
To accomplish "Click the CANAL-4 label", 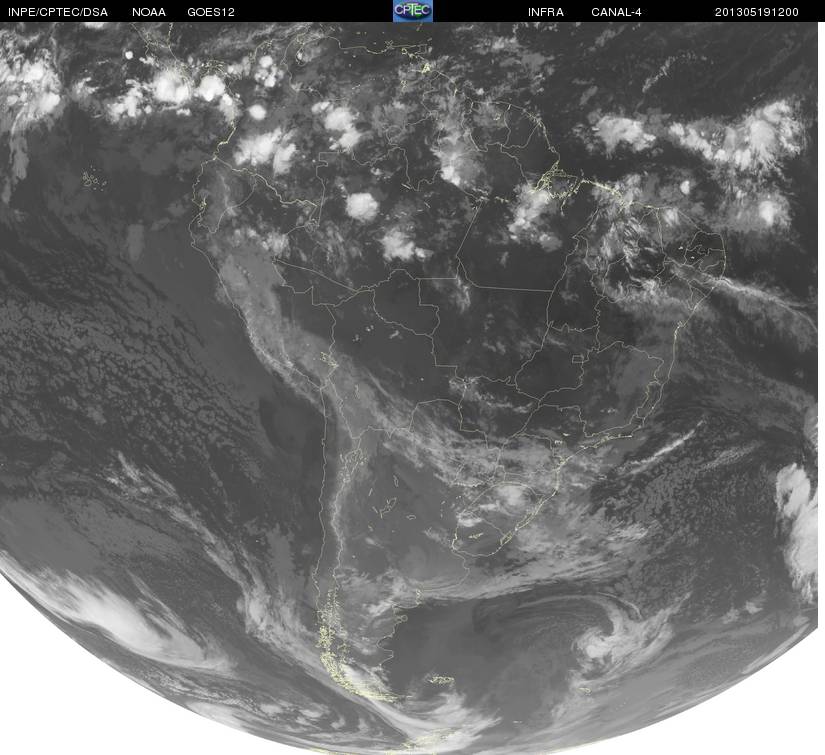I will [x=616, y=12].
